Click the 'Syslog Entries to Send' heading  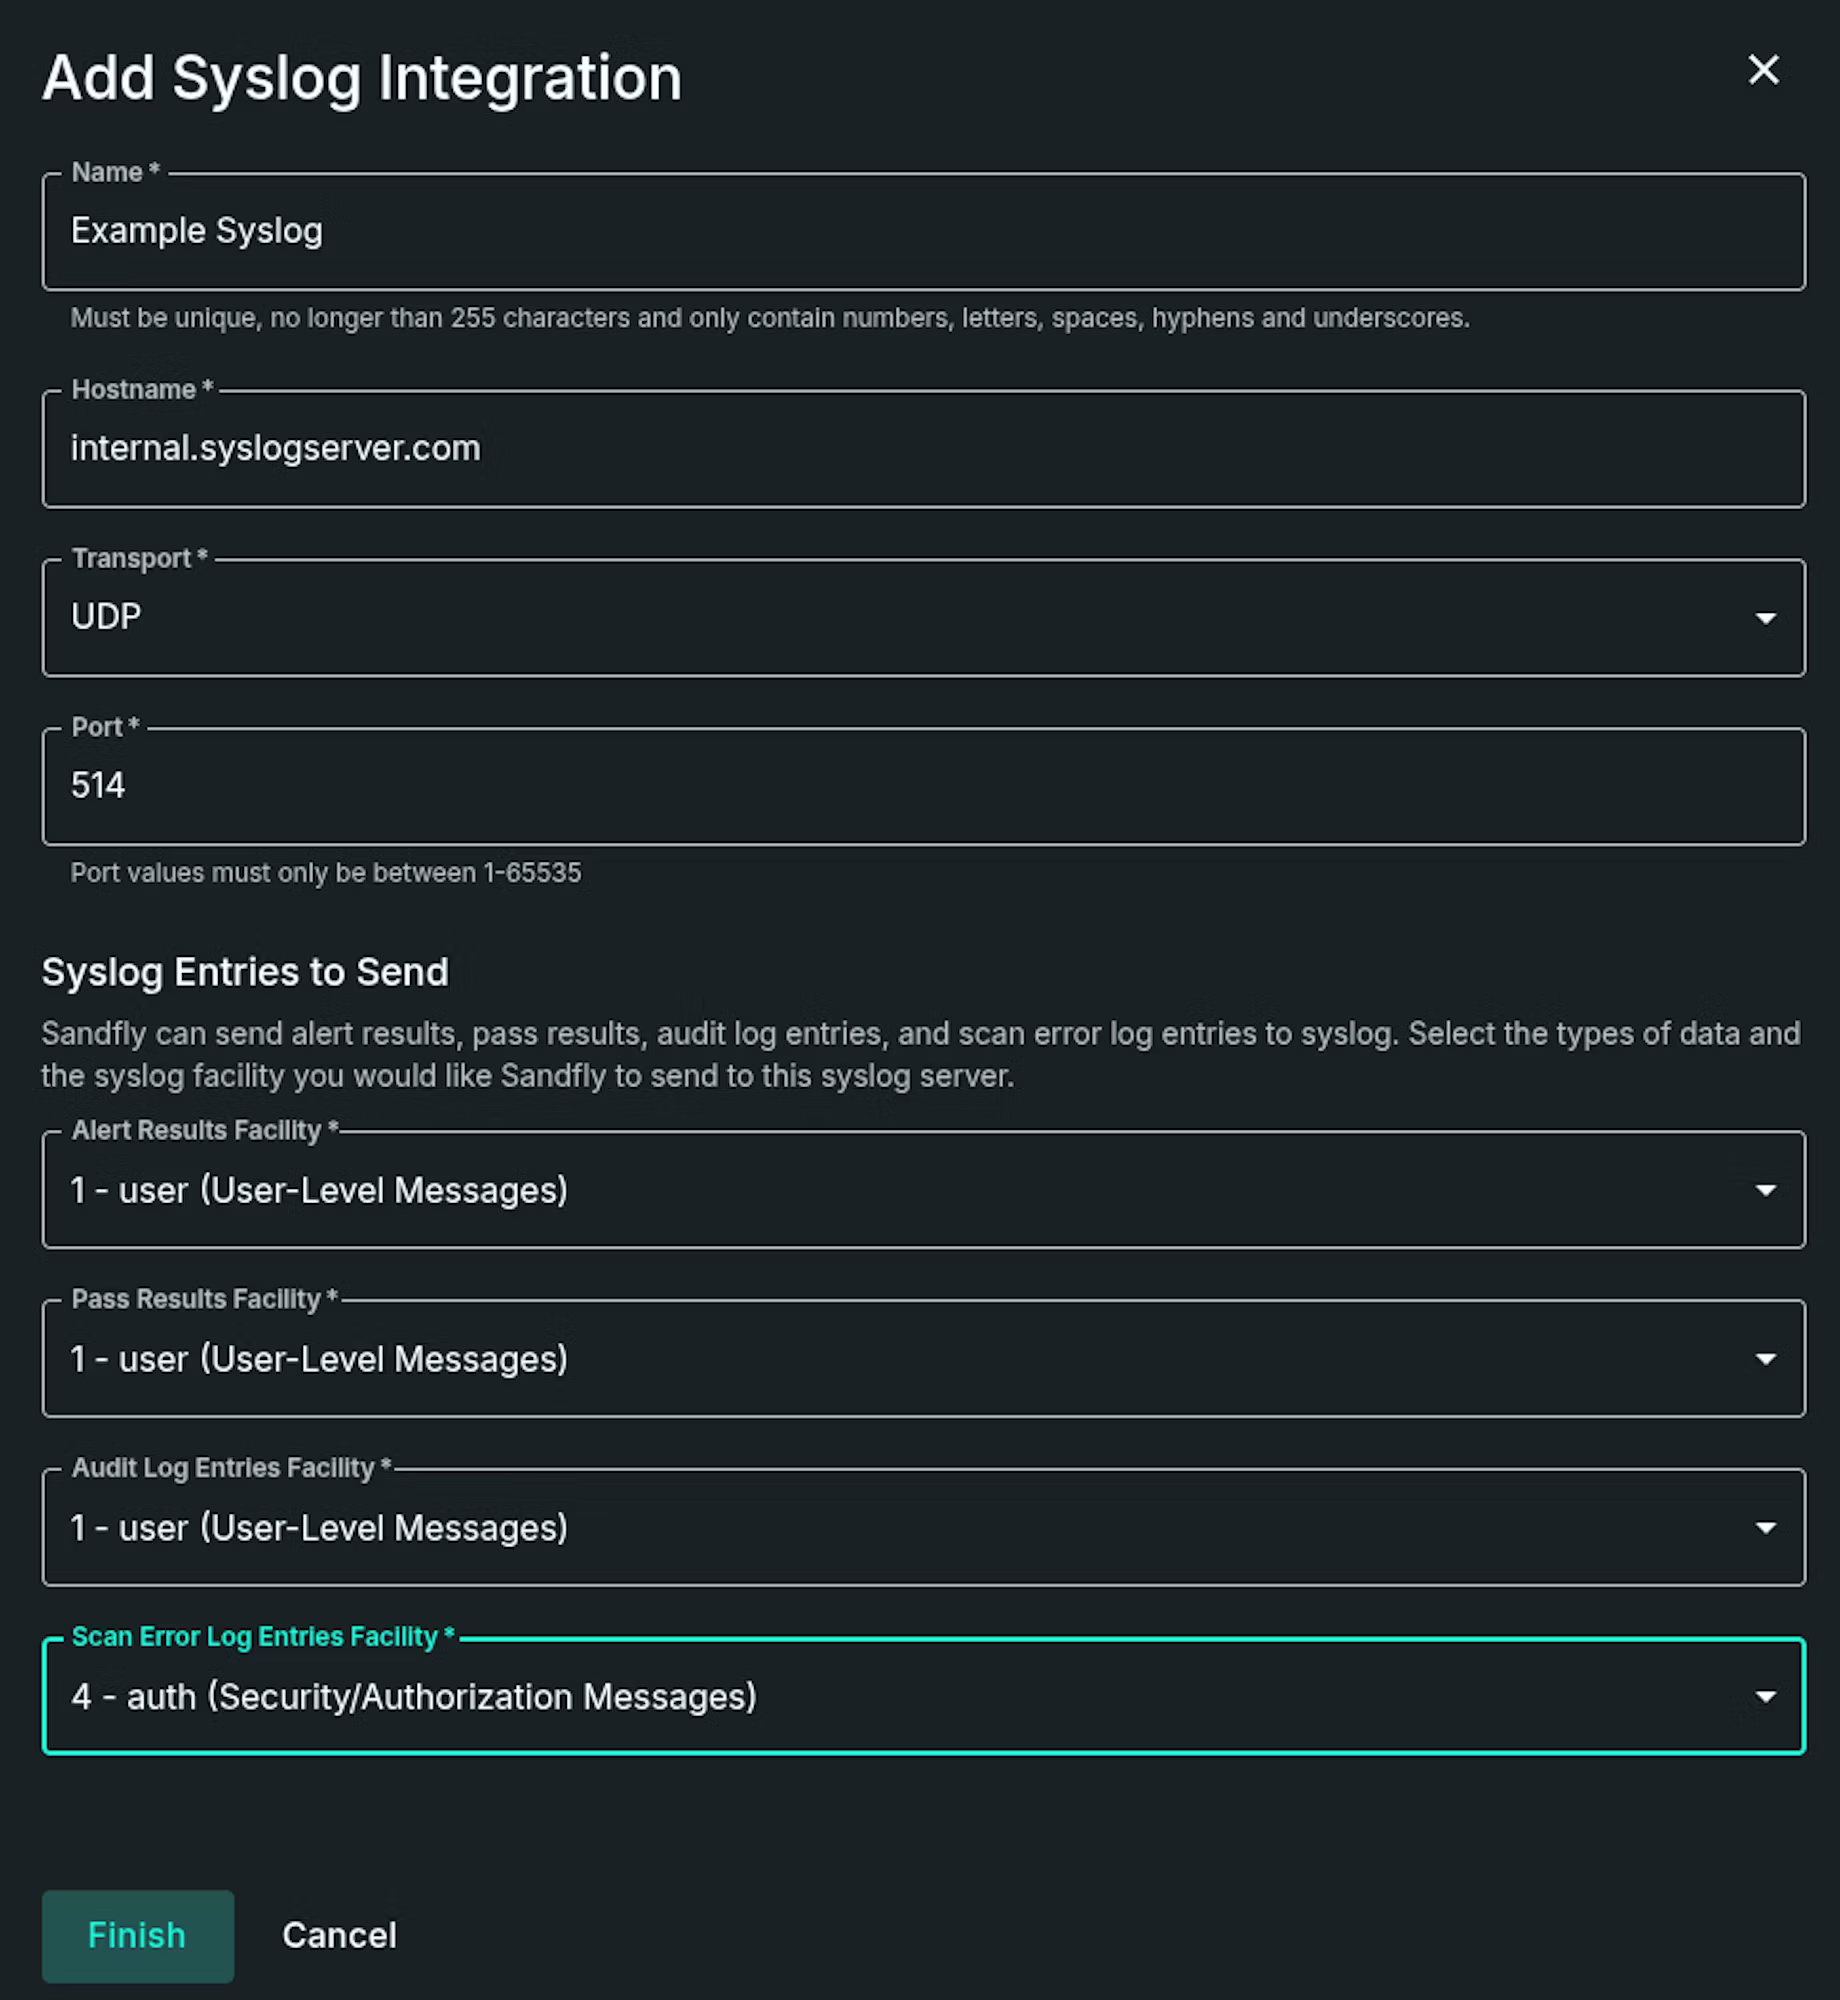245,972
